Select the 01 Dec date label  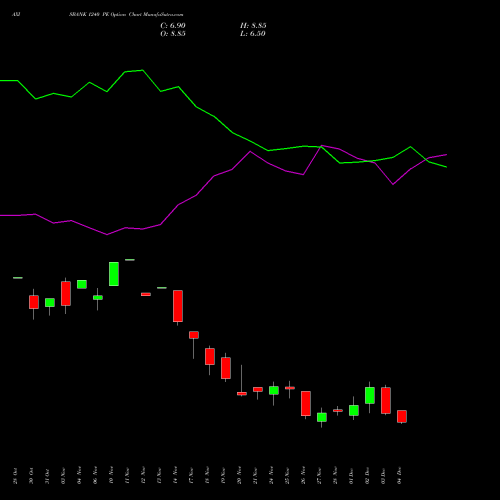click(351, 476)
